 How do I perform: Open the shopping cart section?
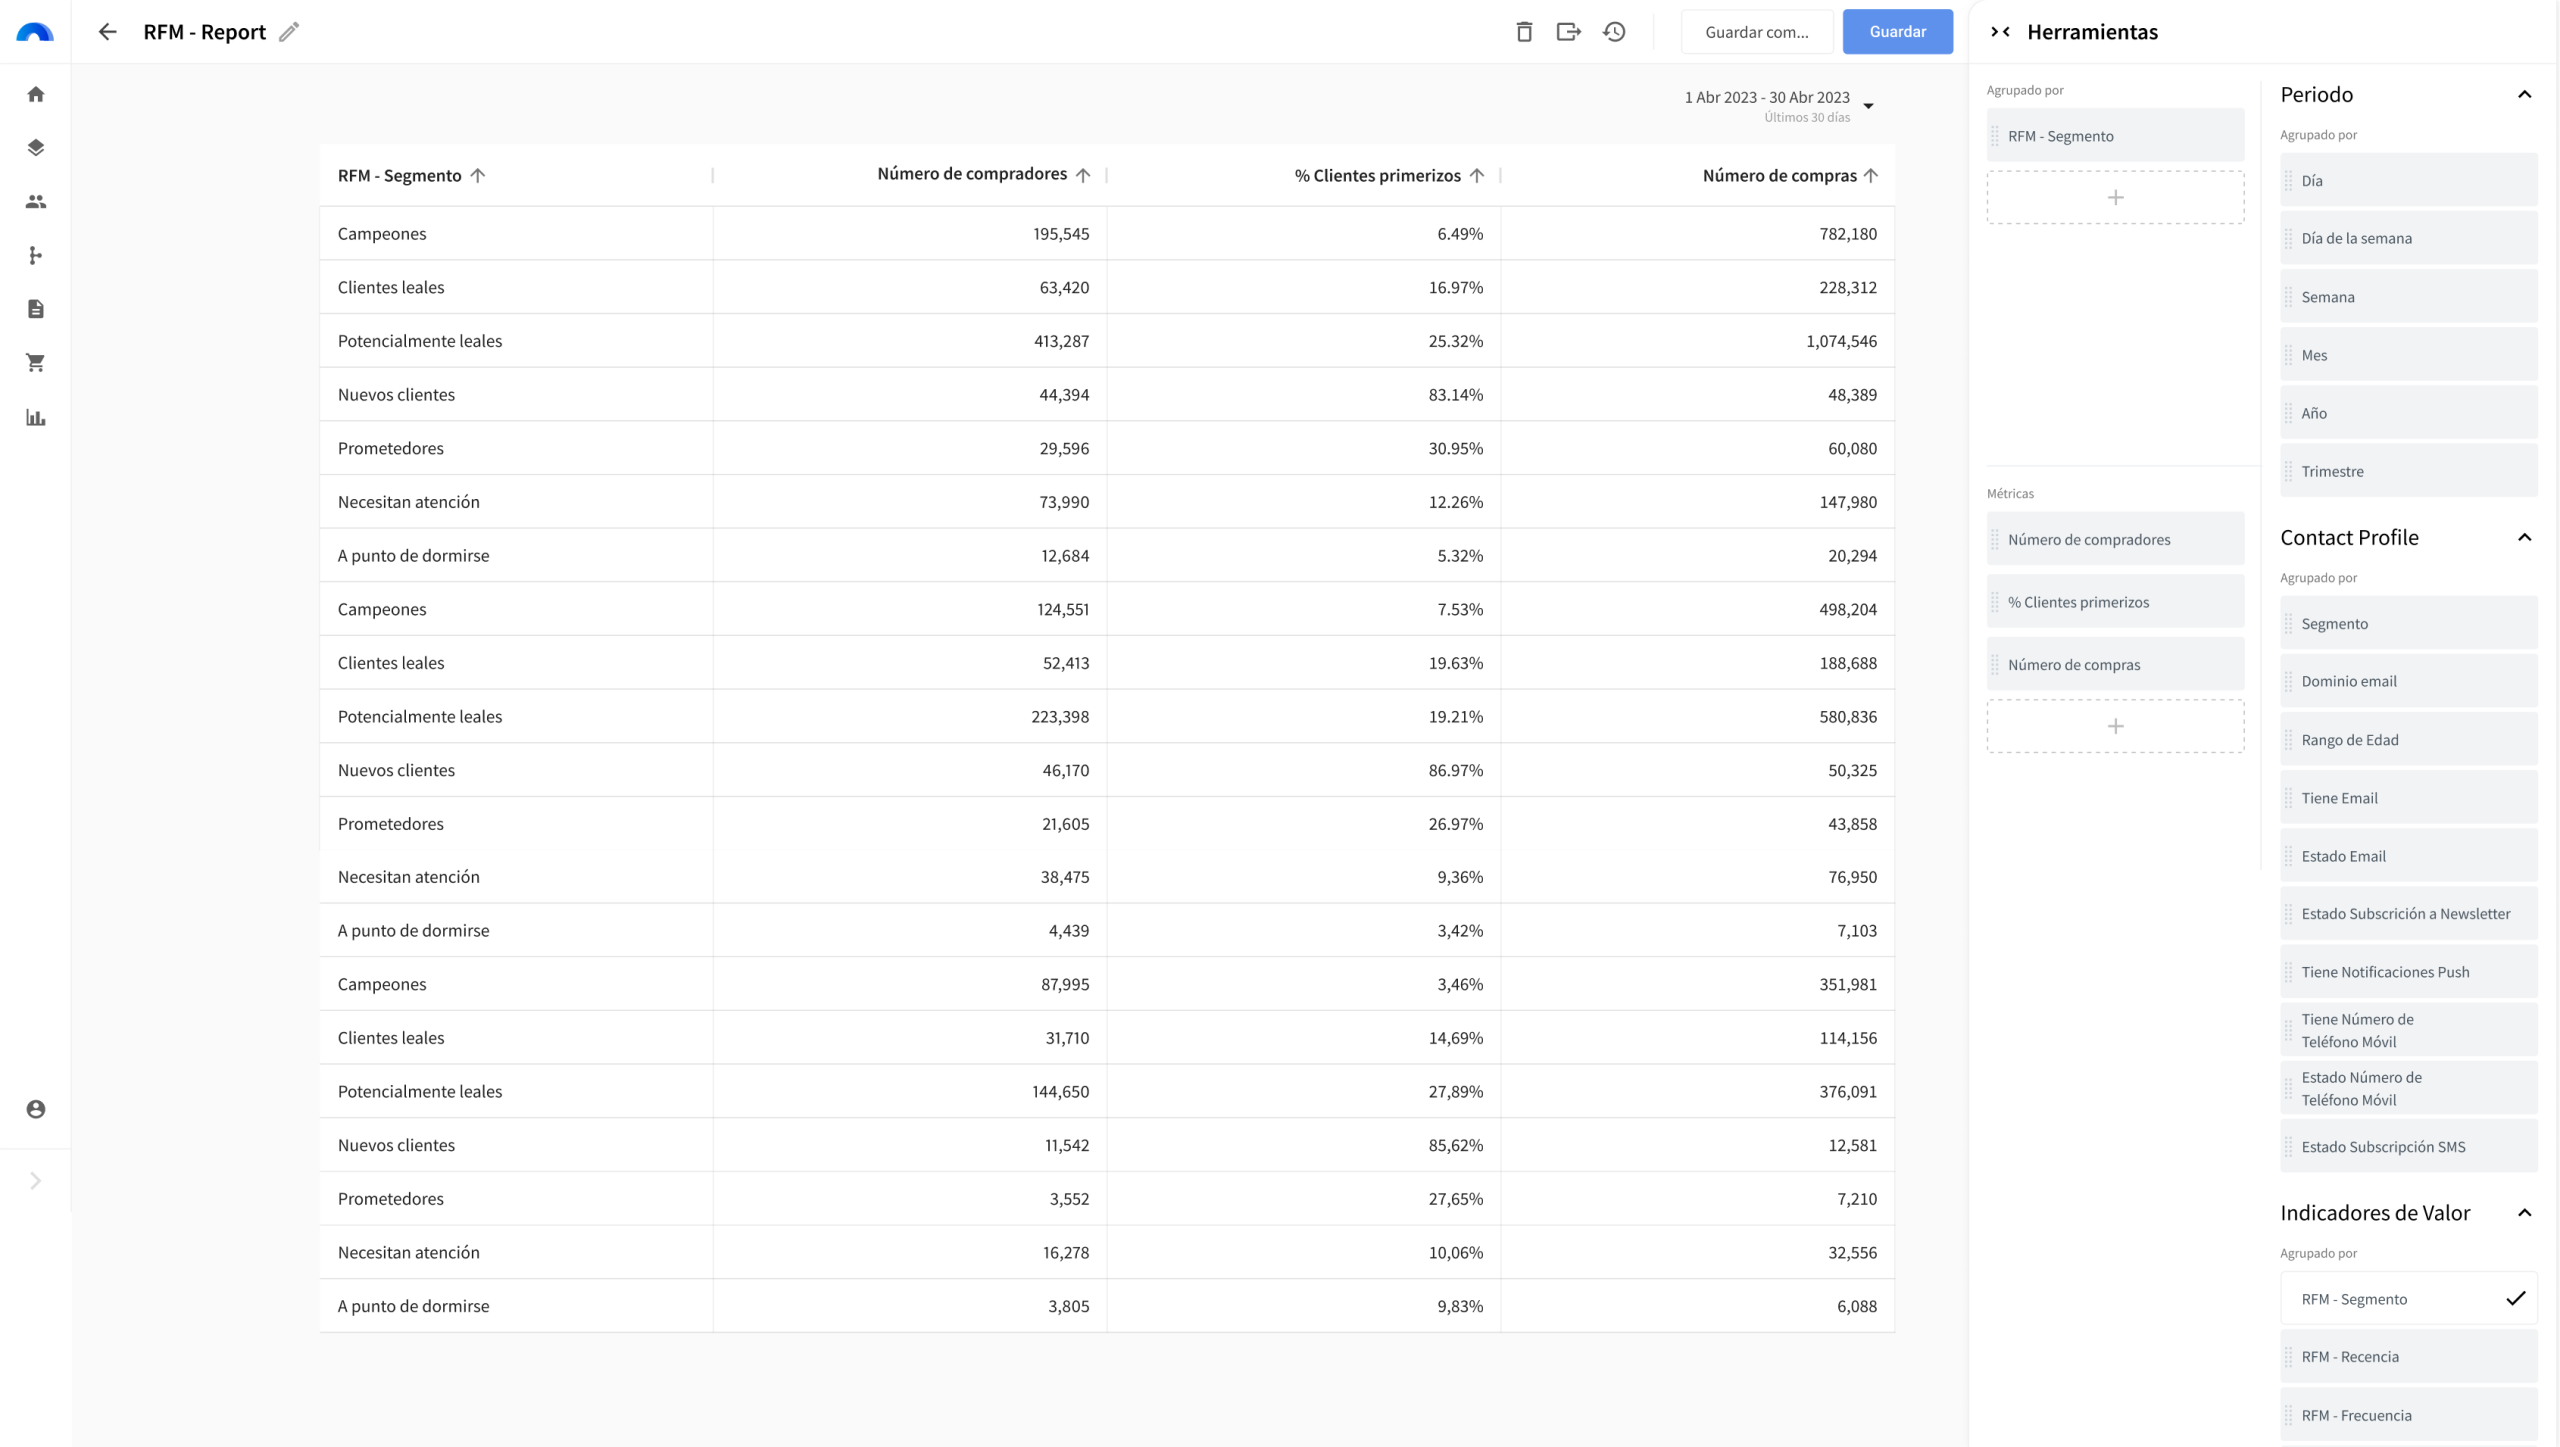click(36, 362)
